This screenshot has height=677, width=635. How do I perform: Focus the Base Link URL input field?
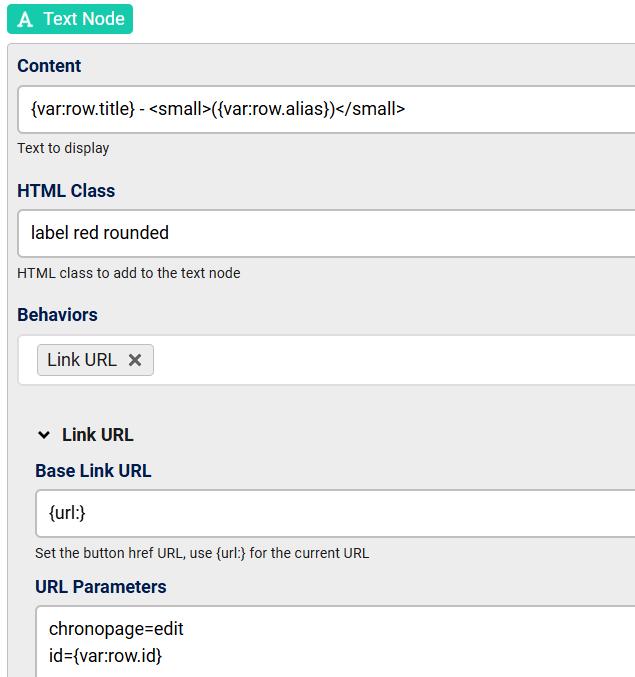click(335, 513)
